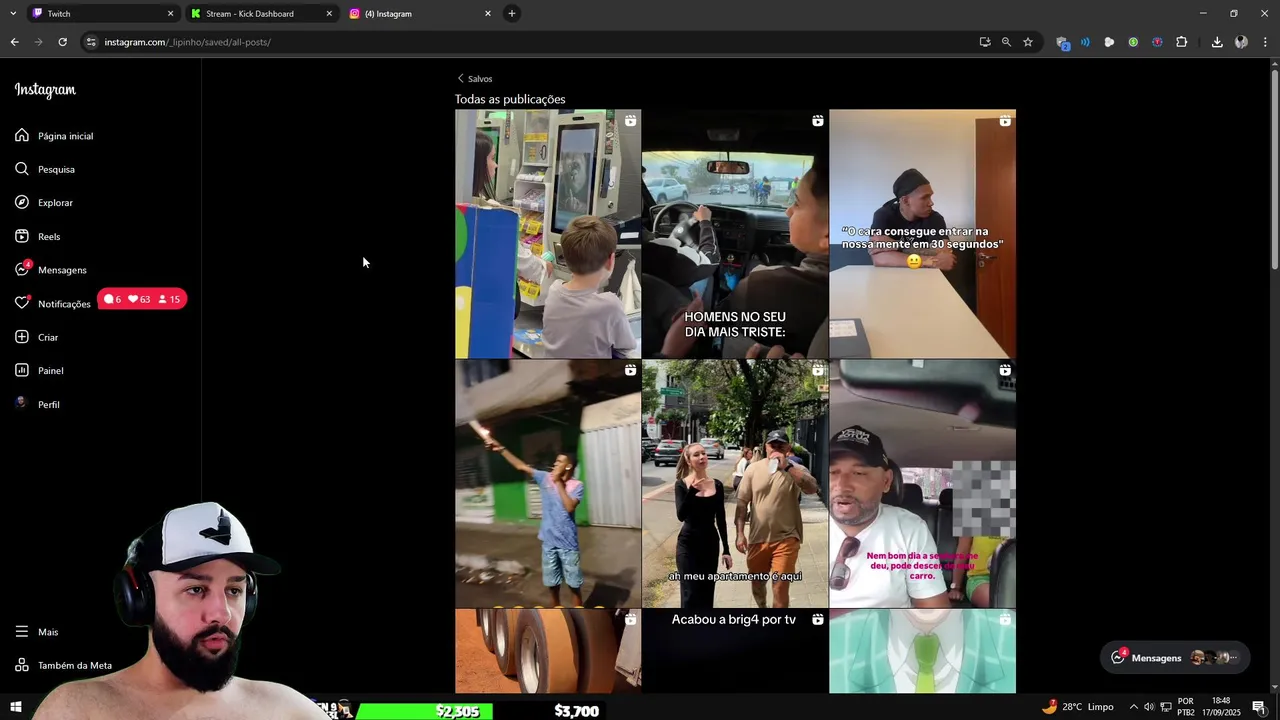Open the green cartoon suit reel
This screenshot has width=1280, height=720.
point(922,651)
